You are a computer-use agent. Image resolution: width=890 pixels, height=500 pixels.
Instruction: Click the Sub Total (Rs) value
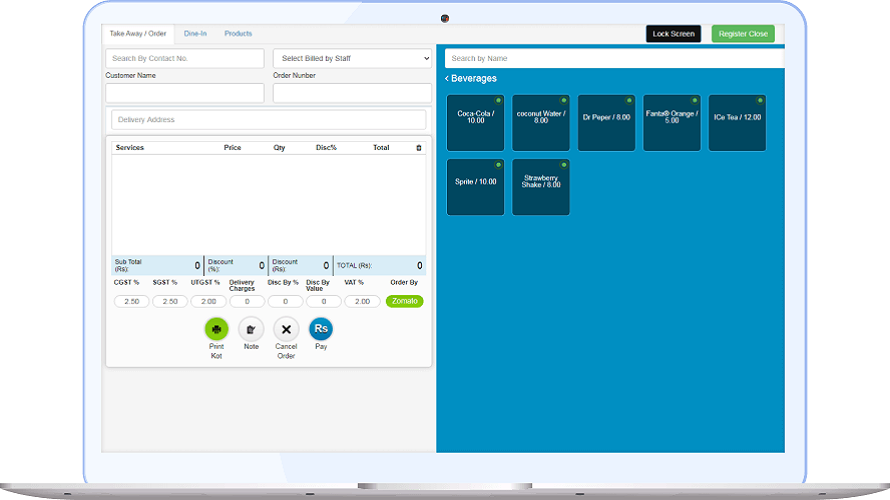point(198,266)
